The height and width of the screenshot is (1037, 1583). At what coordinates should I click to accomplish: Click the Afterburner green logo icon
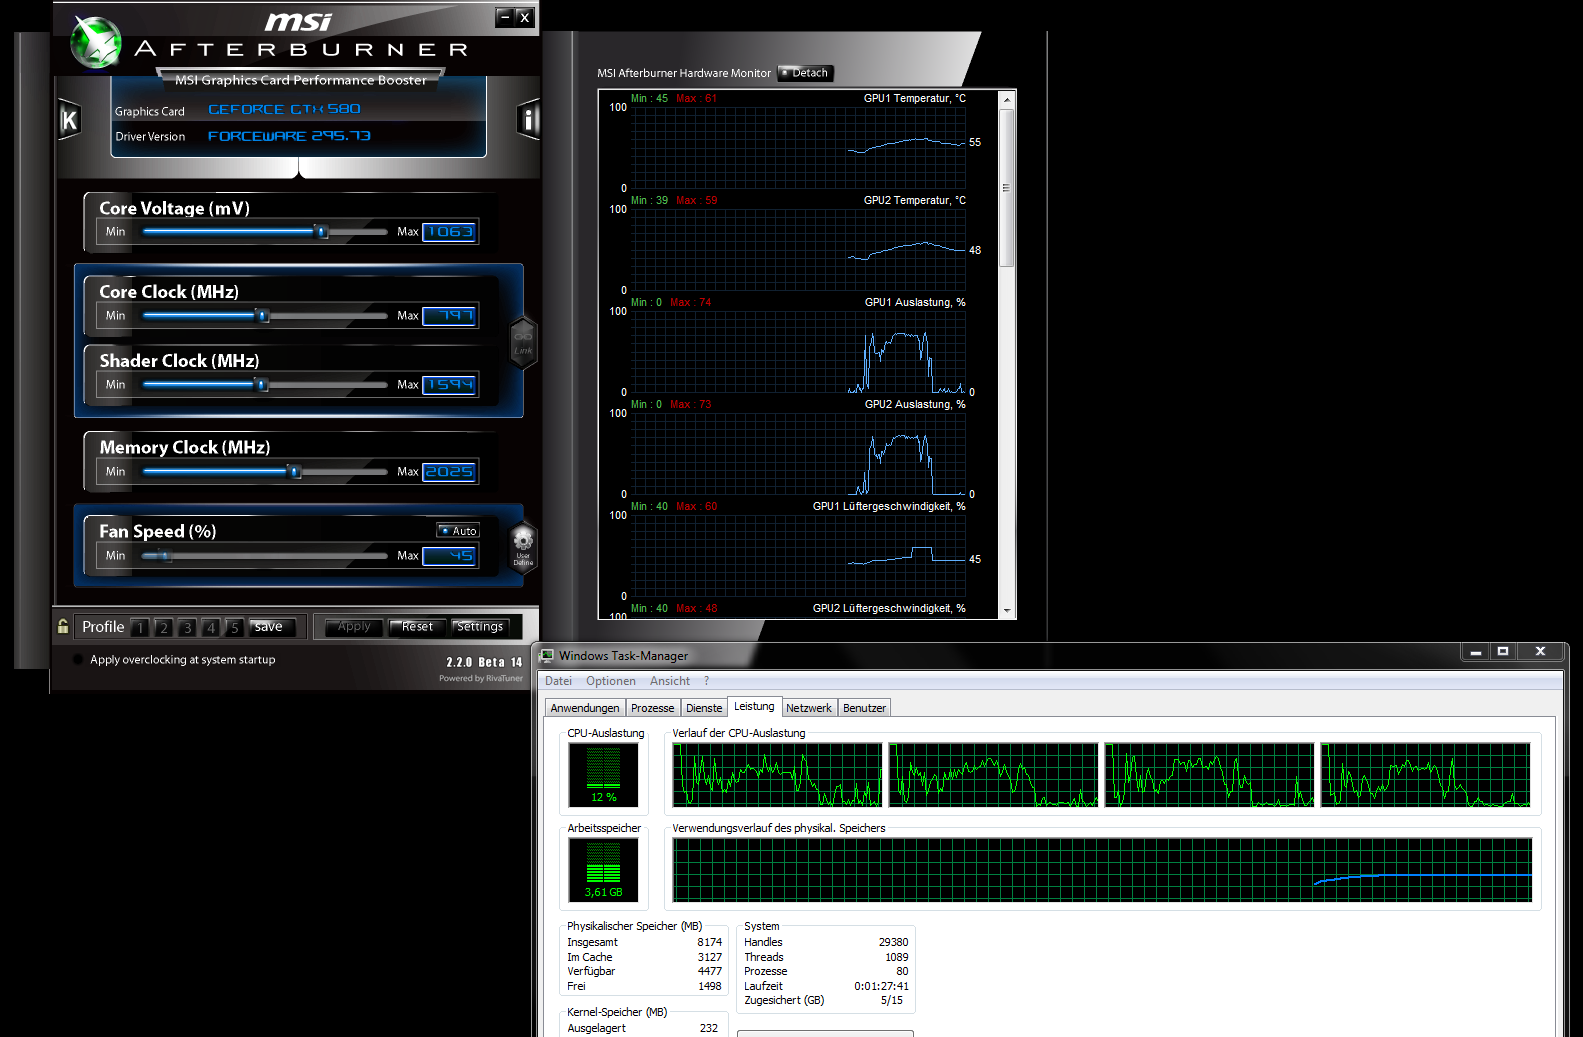pos(96,42)
